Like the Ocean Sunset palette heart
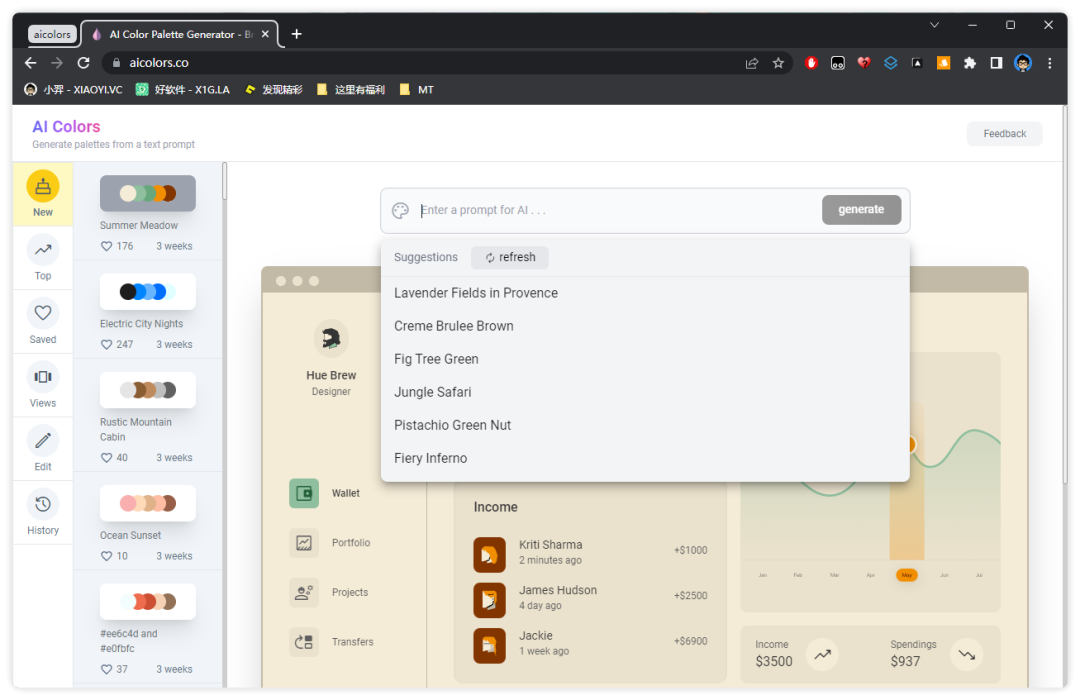 106,556
